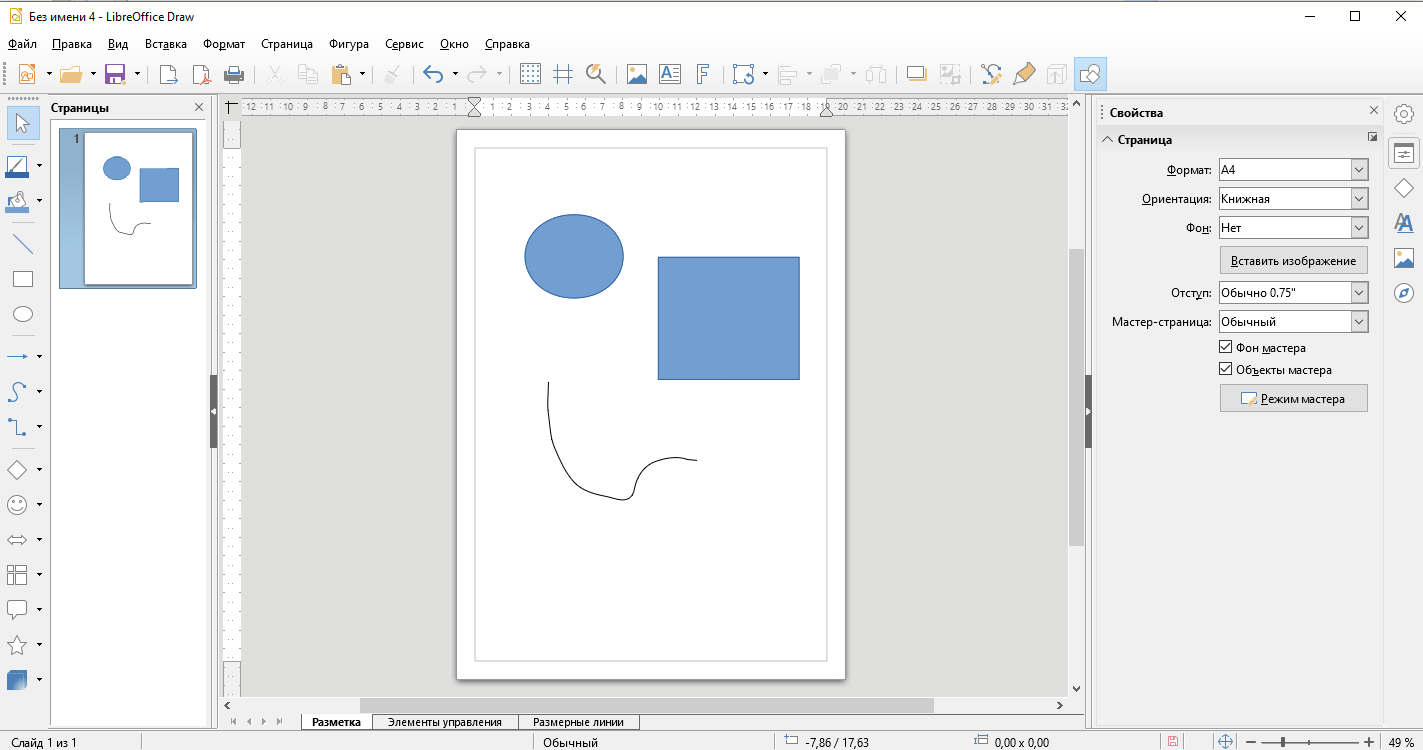Click the 'Вставить изображение' button
The width and height of the screenshot is (1423, 750).
[1293, 261]
